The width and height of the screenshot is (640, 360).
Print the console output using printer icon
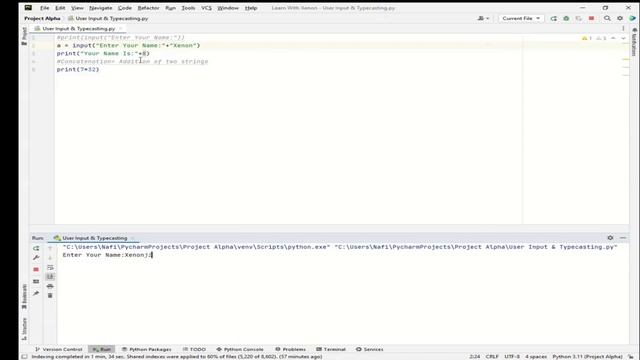[50, 286]
